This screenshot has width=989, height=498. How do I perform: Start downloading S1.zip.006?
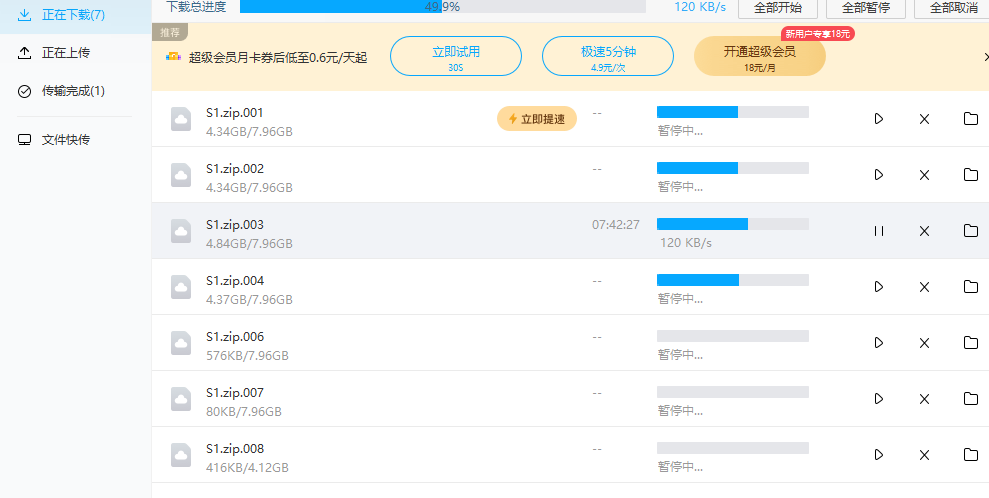tap(879, 343)
